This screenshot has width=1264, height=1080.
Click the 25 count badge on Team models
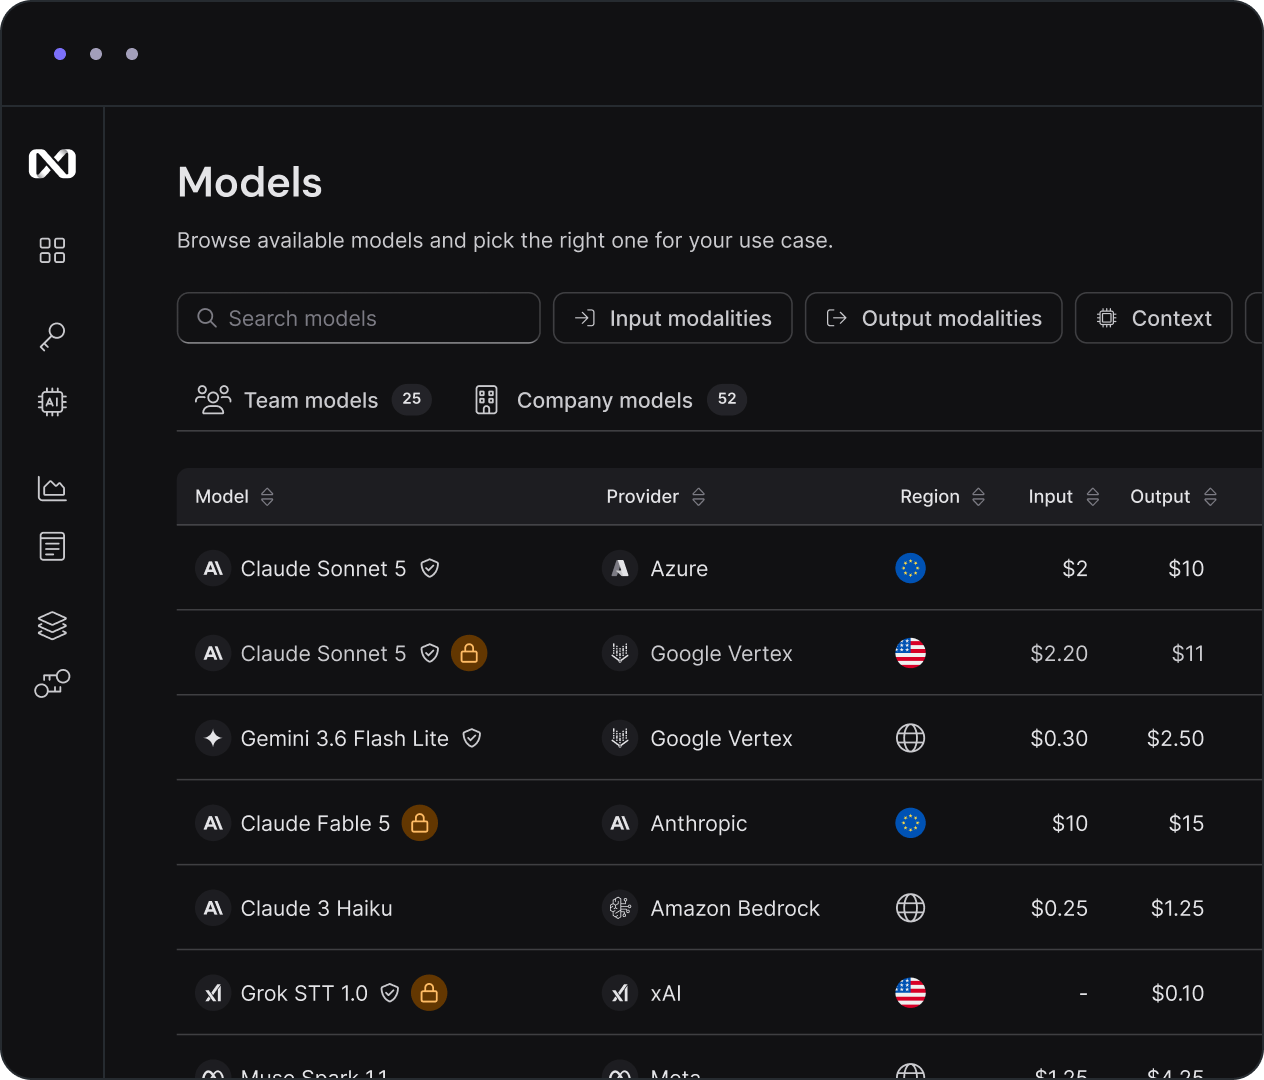point(412,399)
